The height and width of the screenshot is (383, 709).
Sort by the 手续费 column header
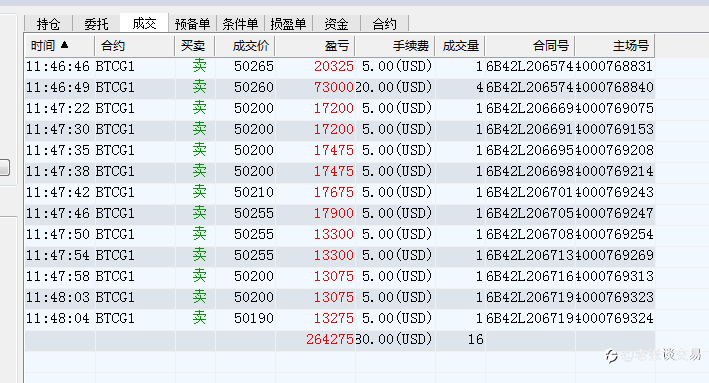[x=395, y=46]
